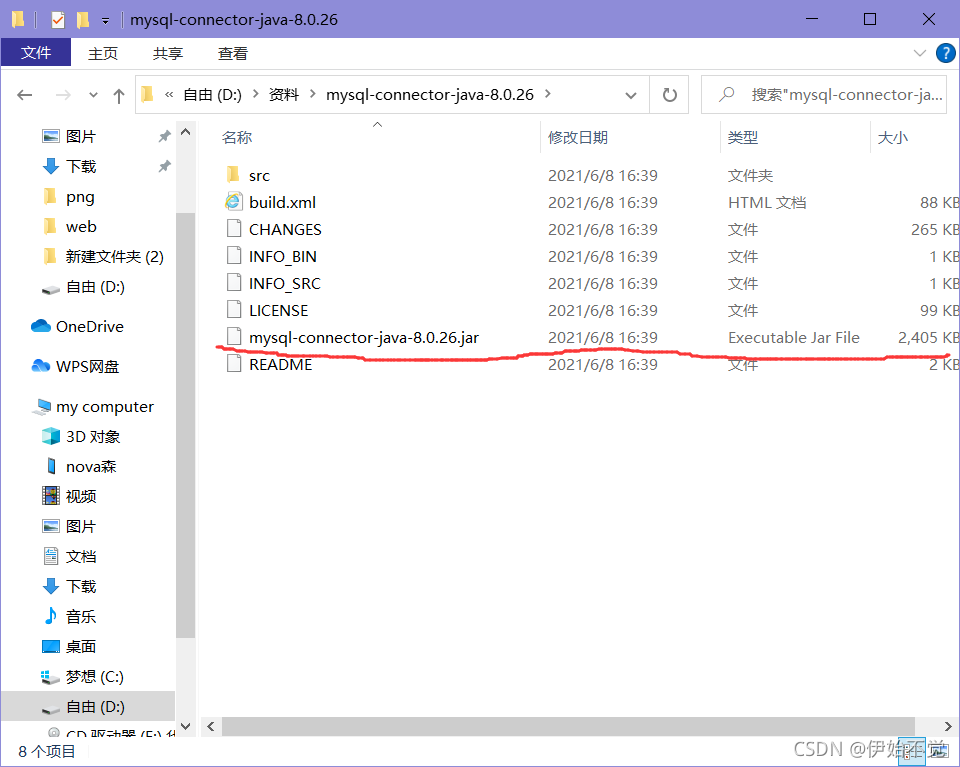960x767 pixels.
Task: Click the sidebar scroll down arrow
Action: tap(186, 726)
